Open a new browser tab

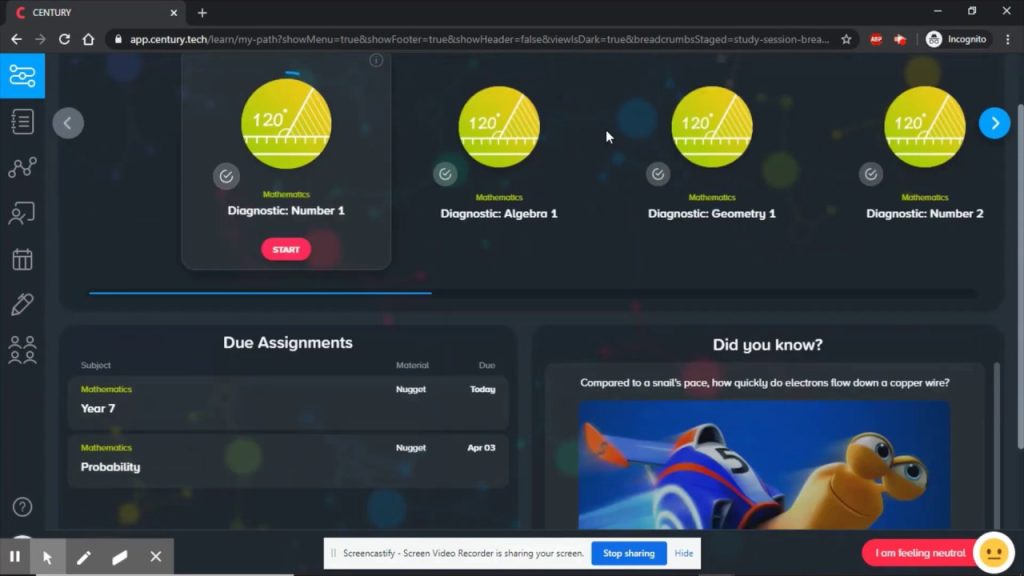tap(202, 12)
